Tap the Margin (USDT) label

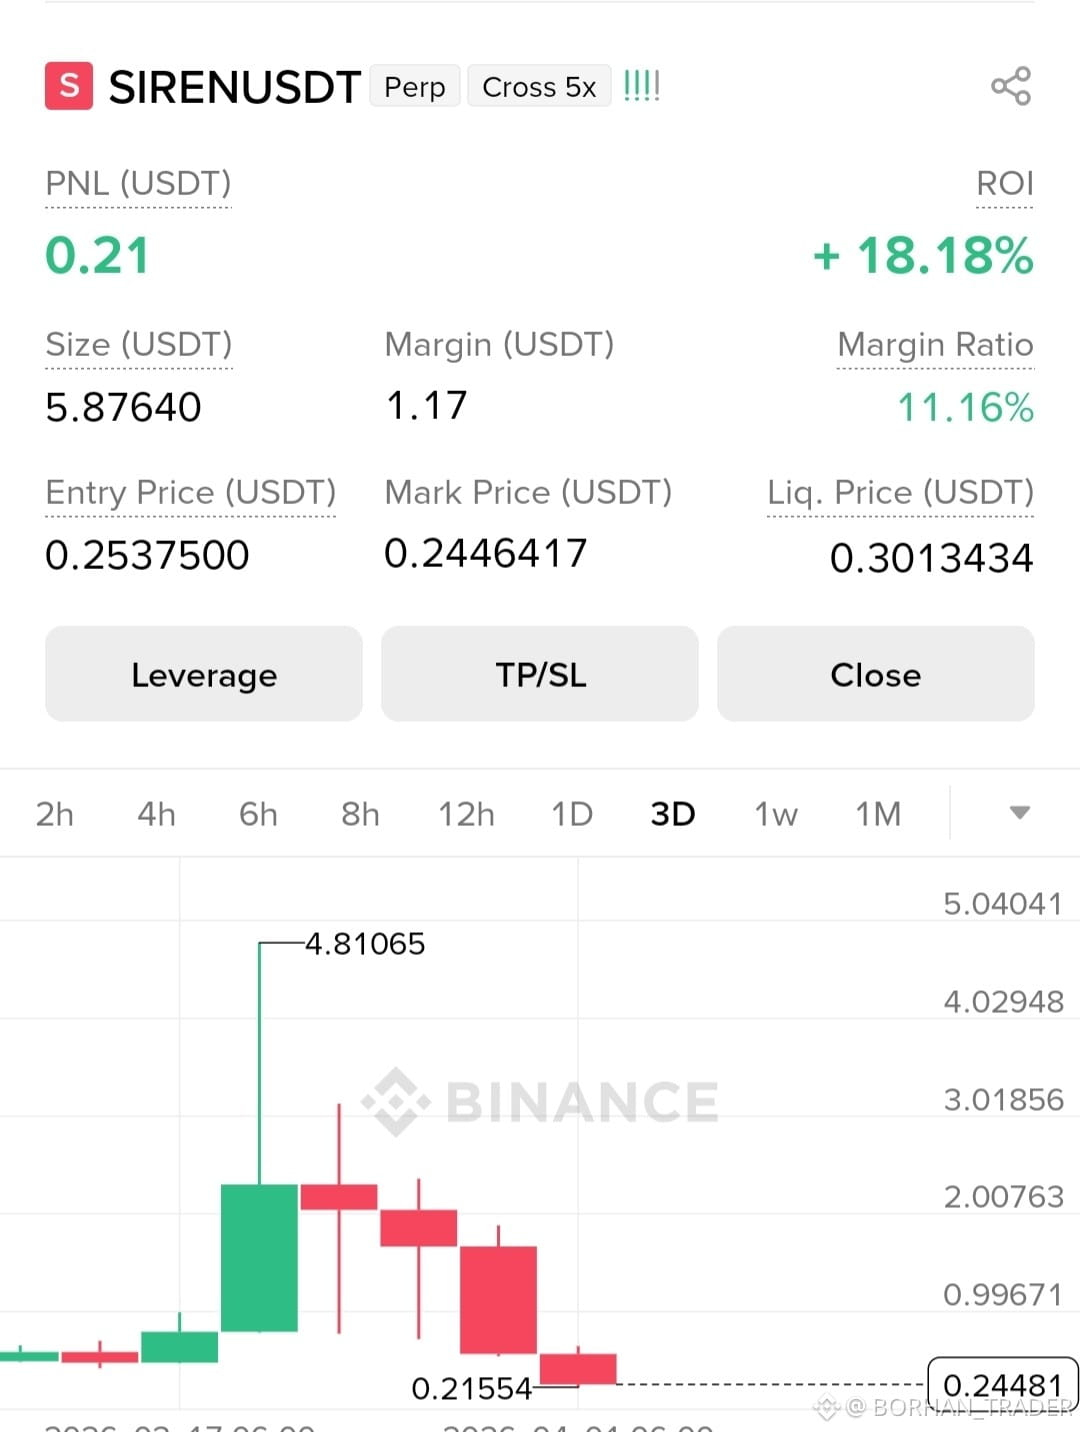(x=500, y=345)
